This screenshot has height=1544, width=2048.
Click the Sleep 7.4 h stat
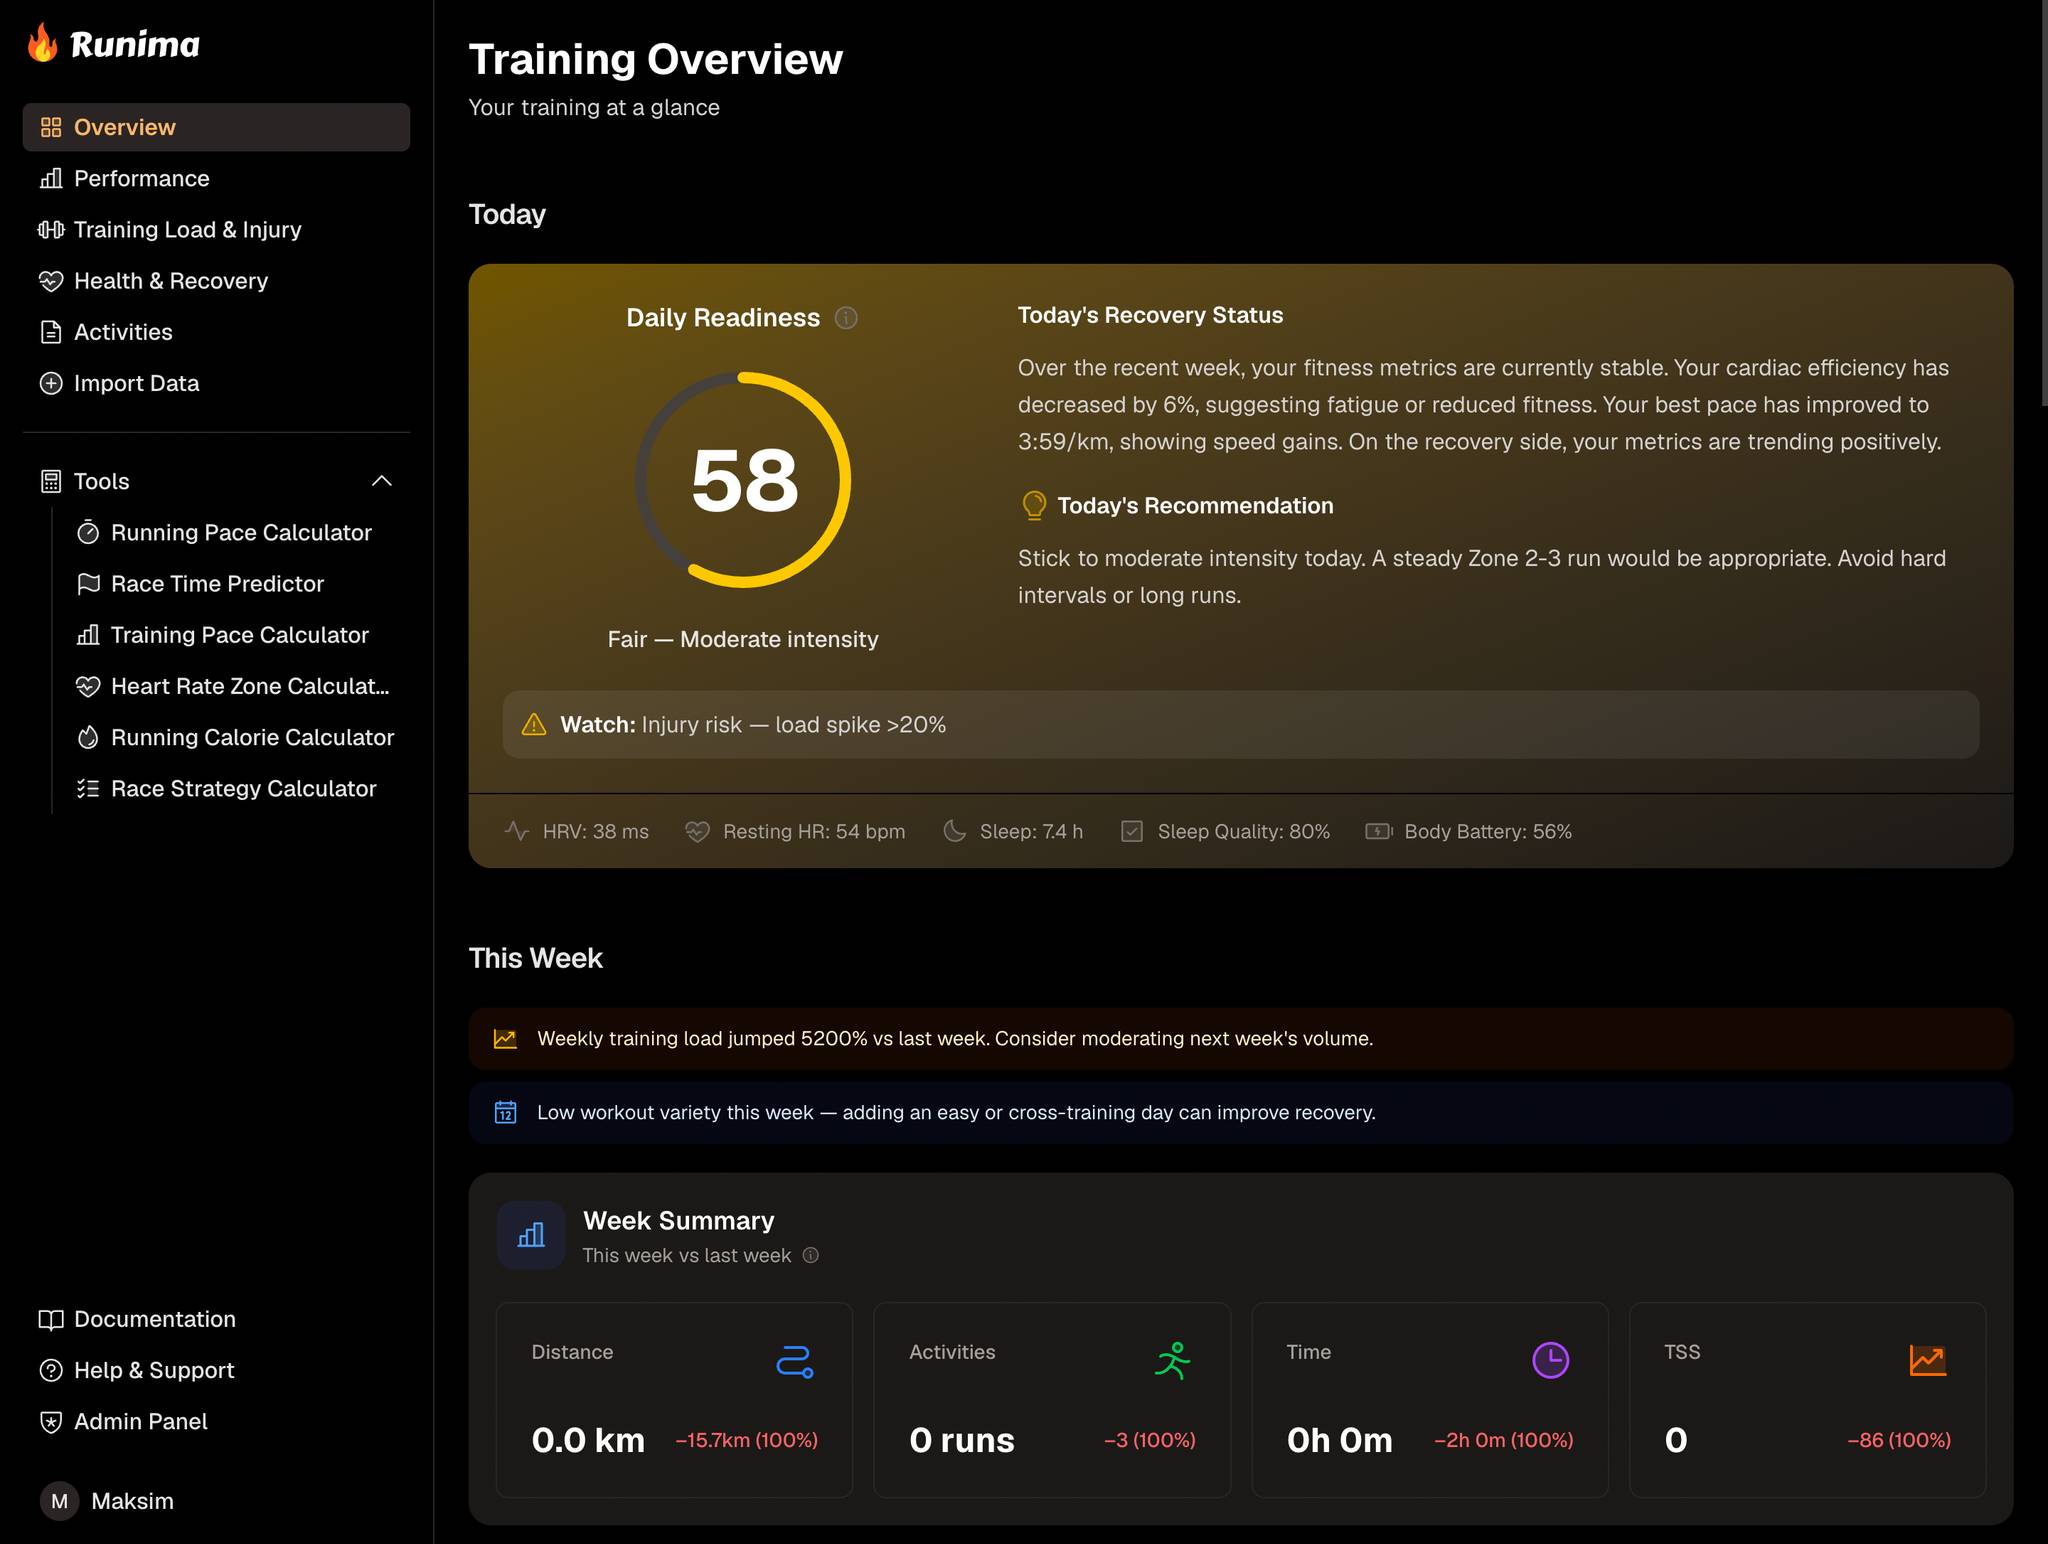pos(1013,831)
